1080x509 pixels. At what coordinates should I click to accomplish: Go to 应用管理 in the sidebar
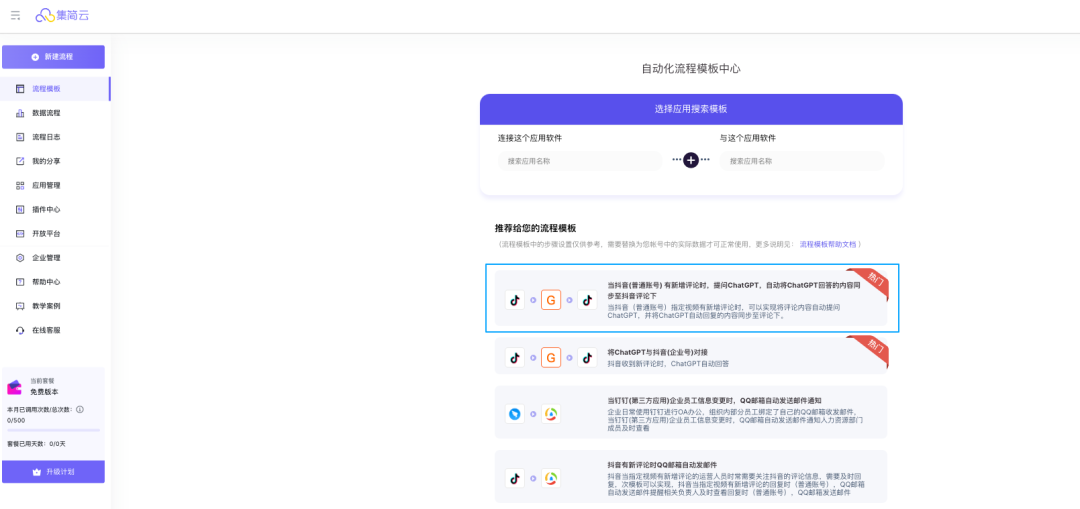click(x=55, y=185)
